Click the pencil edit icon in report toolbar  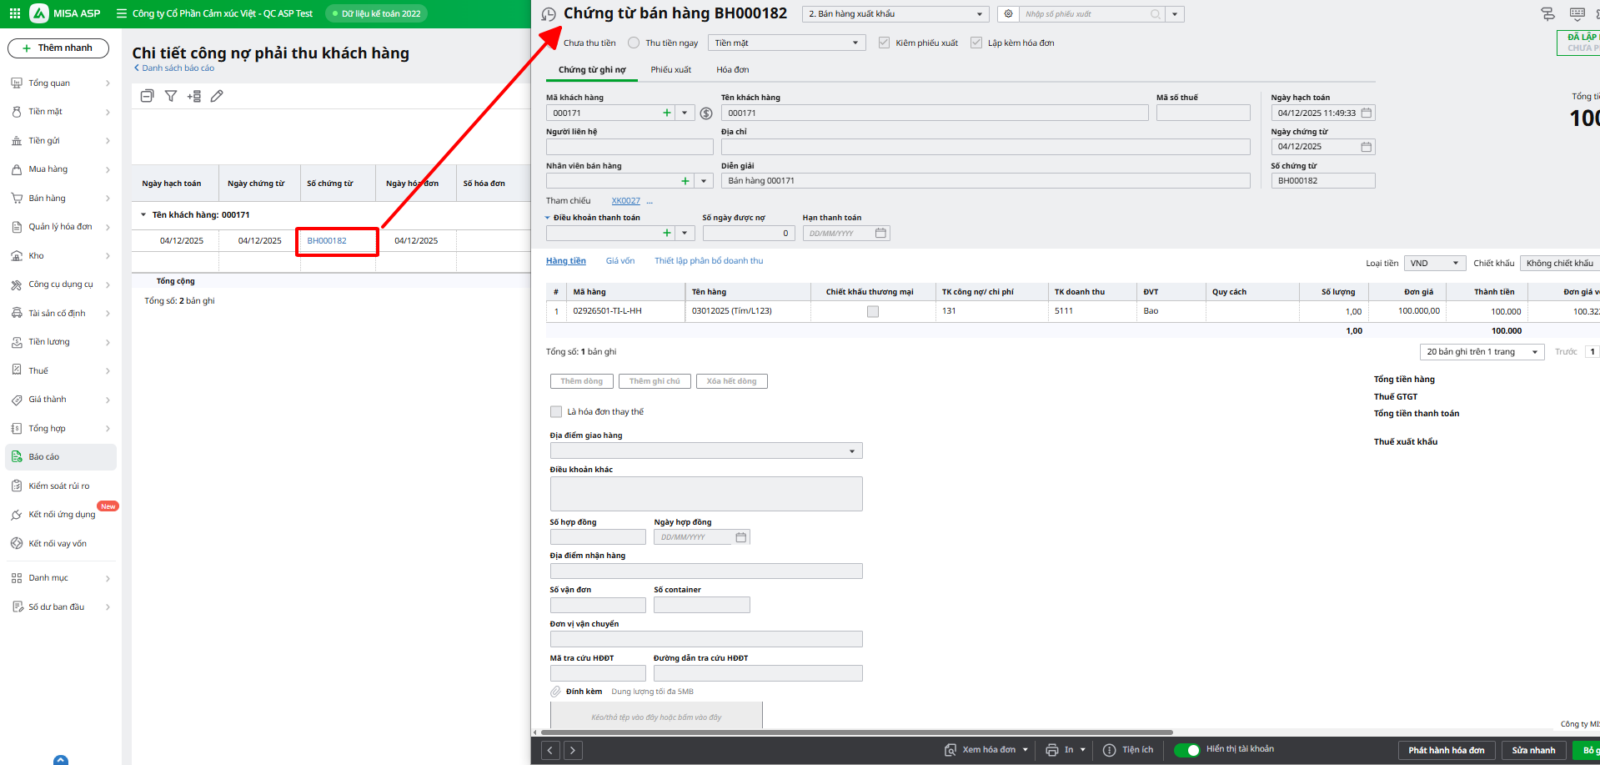click(x=217, y=96)
